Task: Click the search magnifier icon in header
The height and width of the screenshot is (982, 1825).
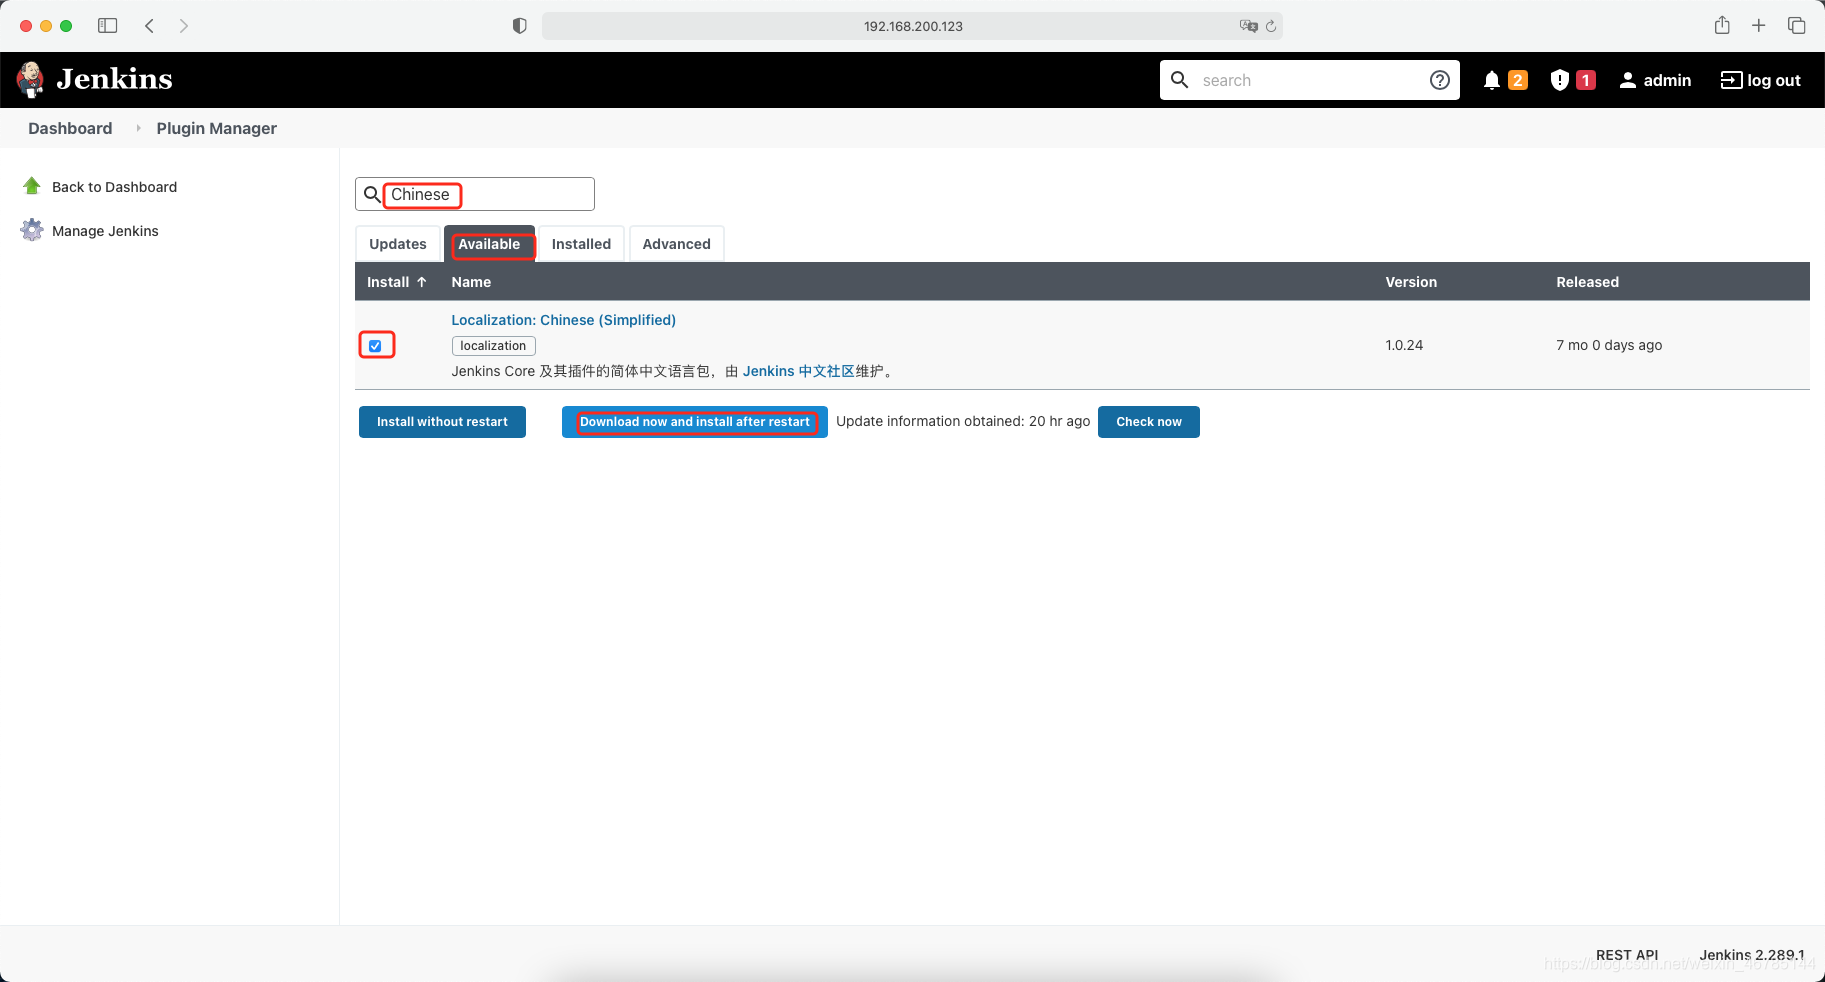Action: pyautogui.click(x=1180, y=80)
